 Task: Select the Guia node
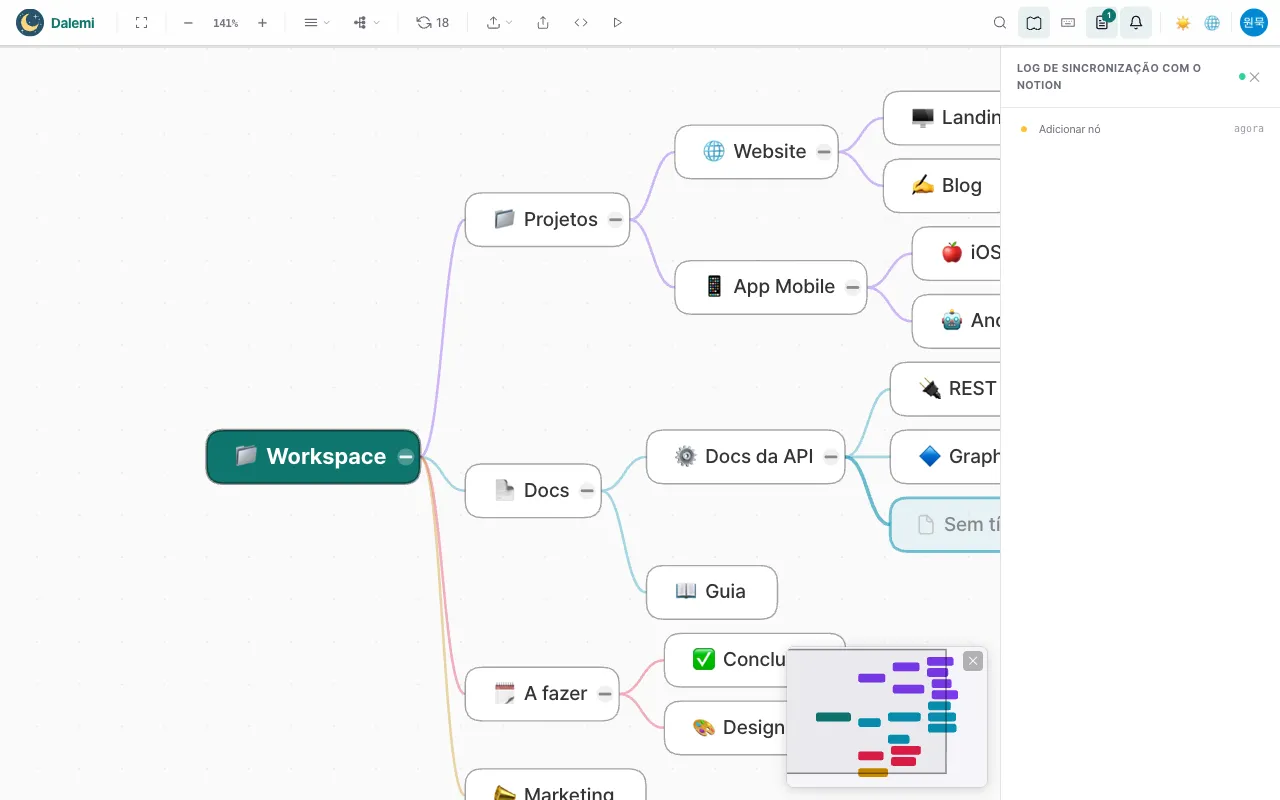pyautogui.click(x=712, y=592)
